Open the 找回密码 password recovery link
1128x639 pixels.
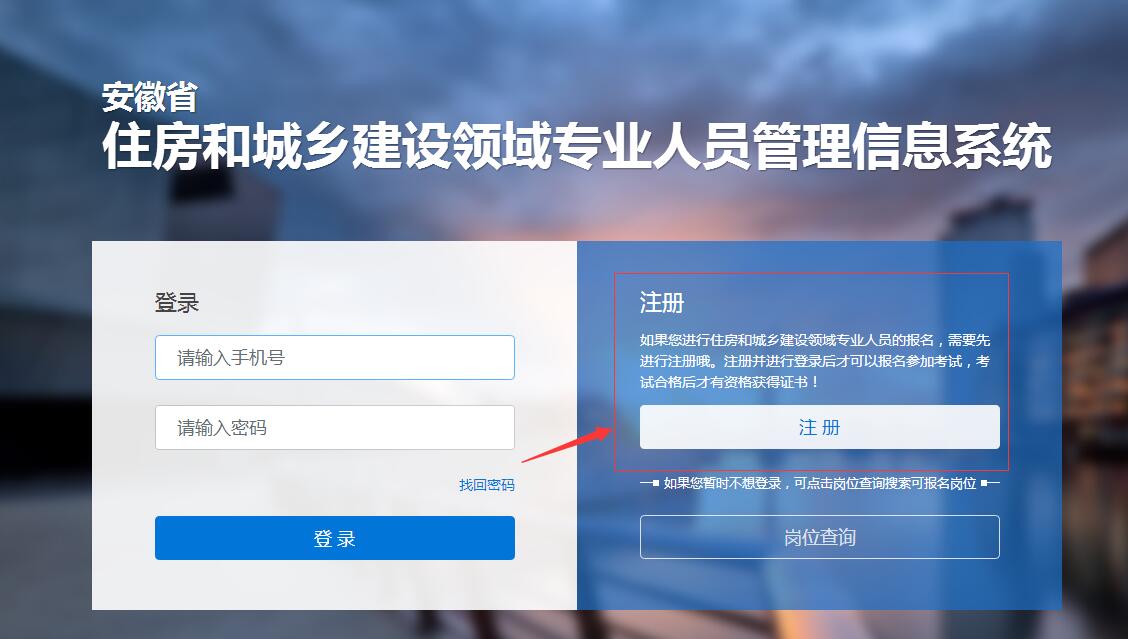(x=487, y=485)
